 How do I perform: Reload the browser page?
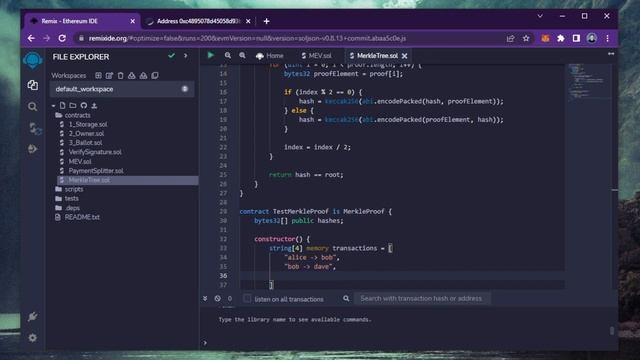62,38
